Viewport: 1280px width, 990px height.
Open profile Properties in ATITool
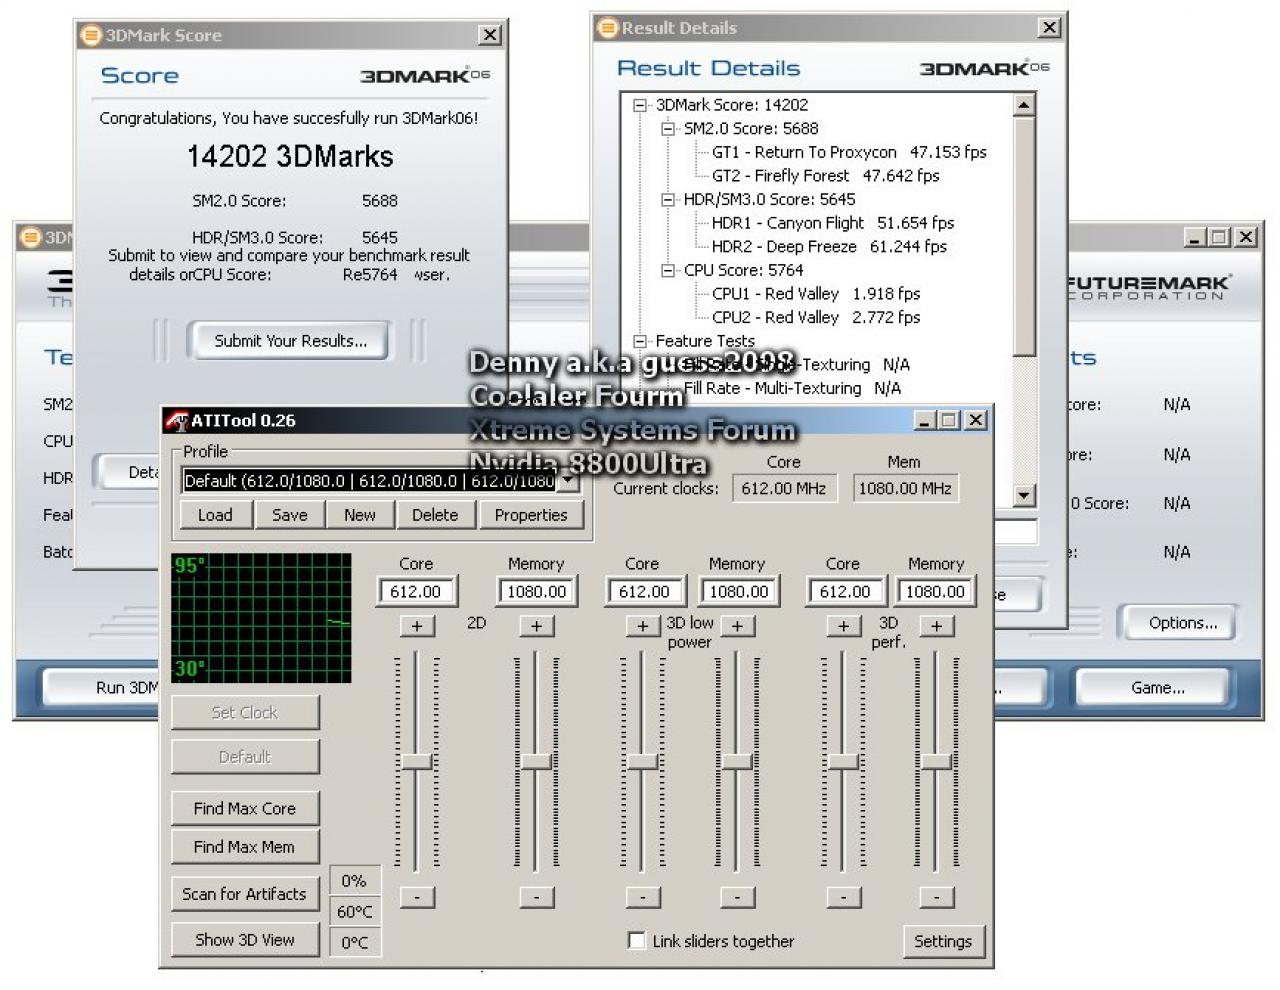coord(531,515)
